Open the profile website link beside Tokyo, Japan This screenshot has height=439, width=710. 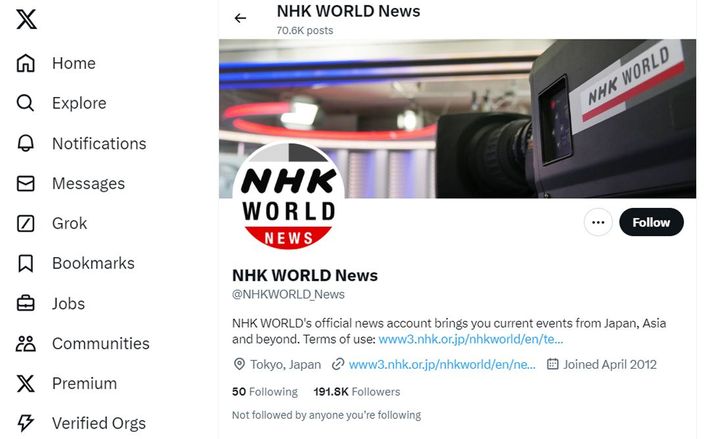[442, 364]
